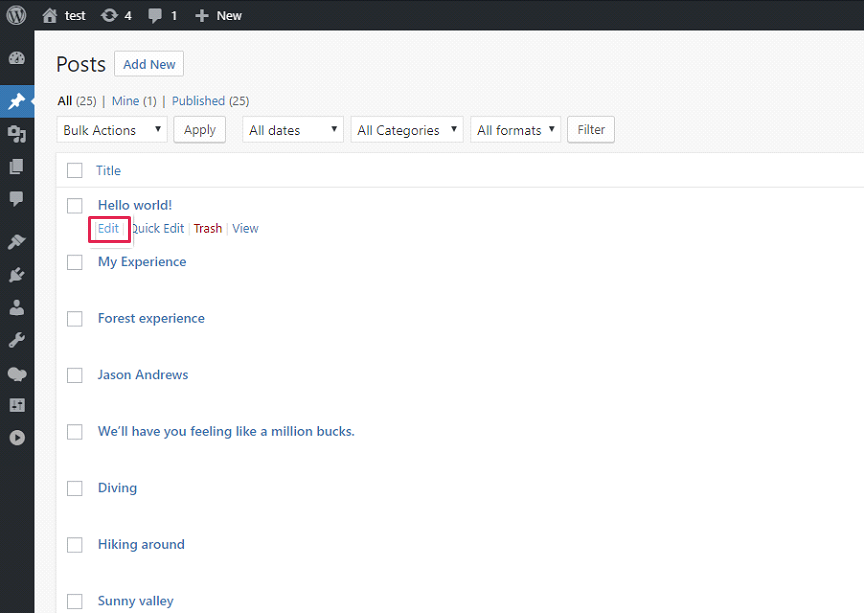Open Users from the sidebar
This screenshot has width=864, height=613.
pyautogui.click(x=16, y=308)
